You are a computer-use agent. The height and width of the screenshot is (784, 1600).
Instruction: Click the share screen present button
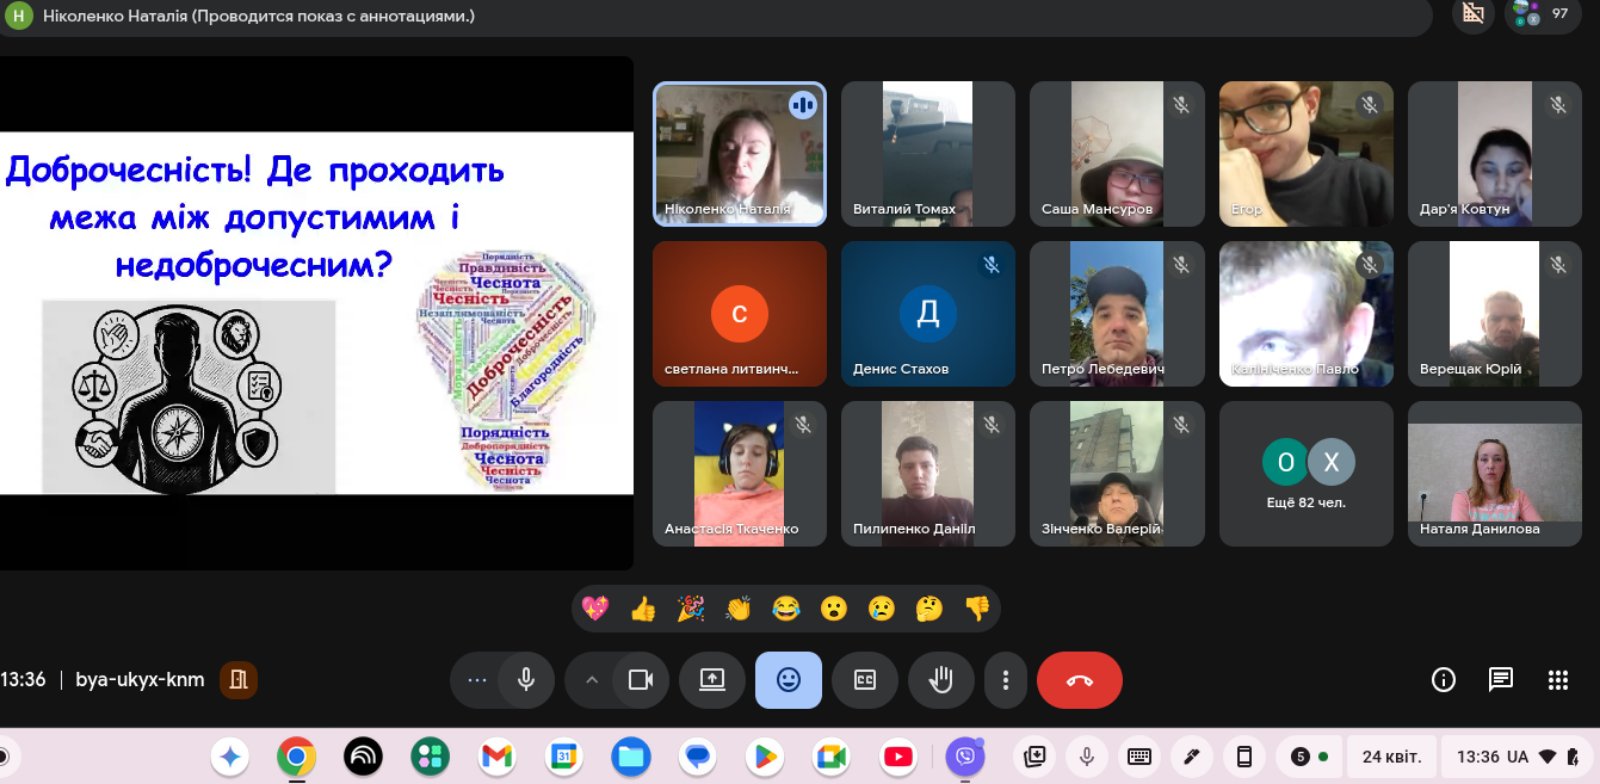[712, 680]
